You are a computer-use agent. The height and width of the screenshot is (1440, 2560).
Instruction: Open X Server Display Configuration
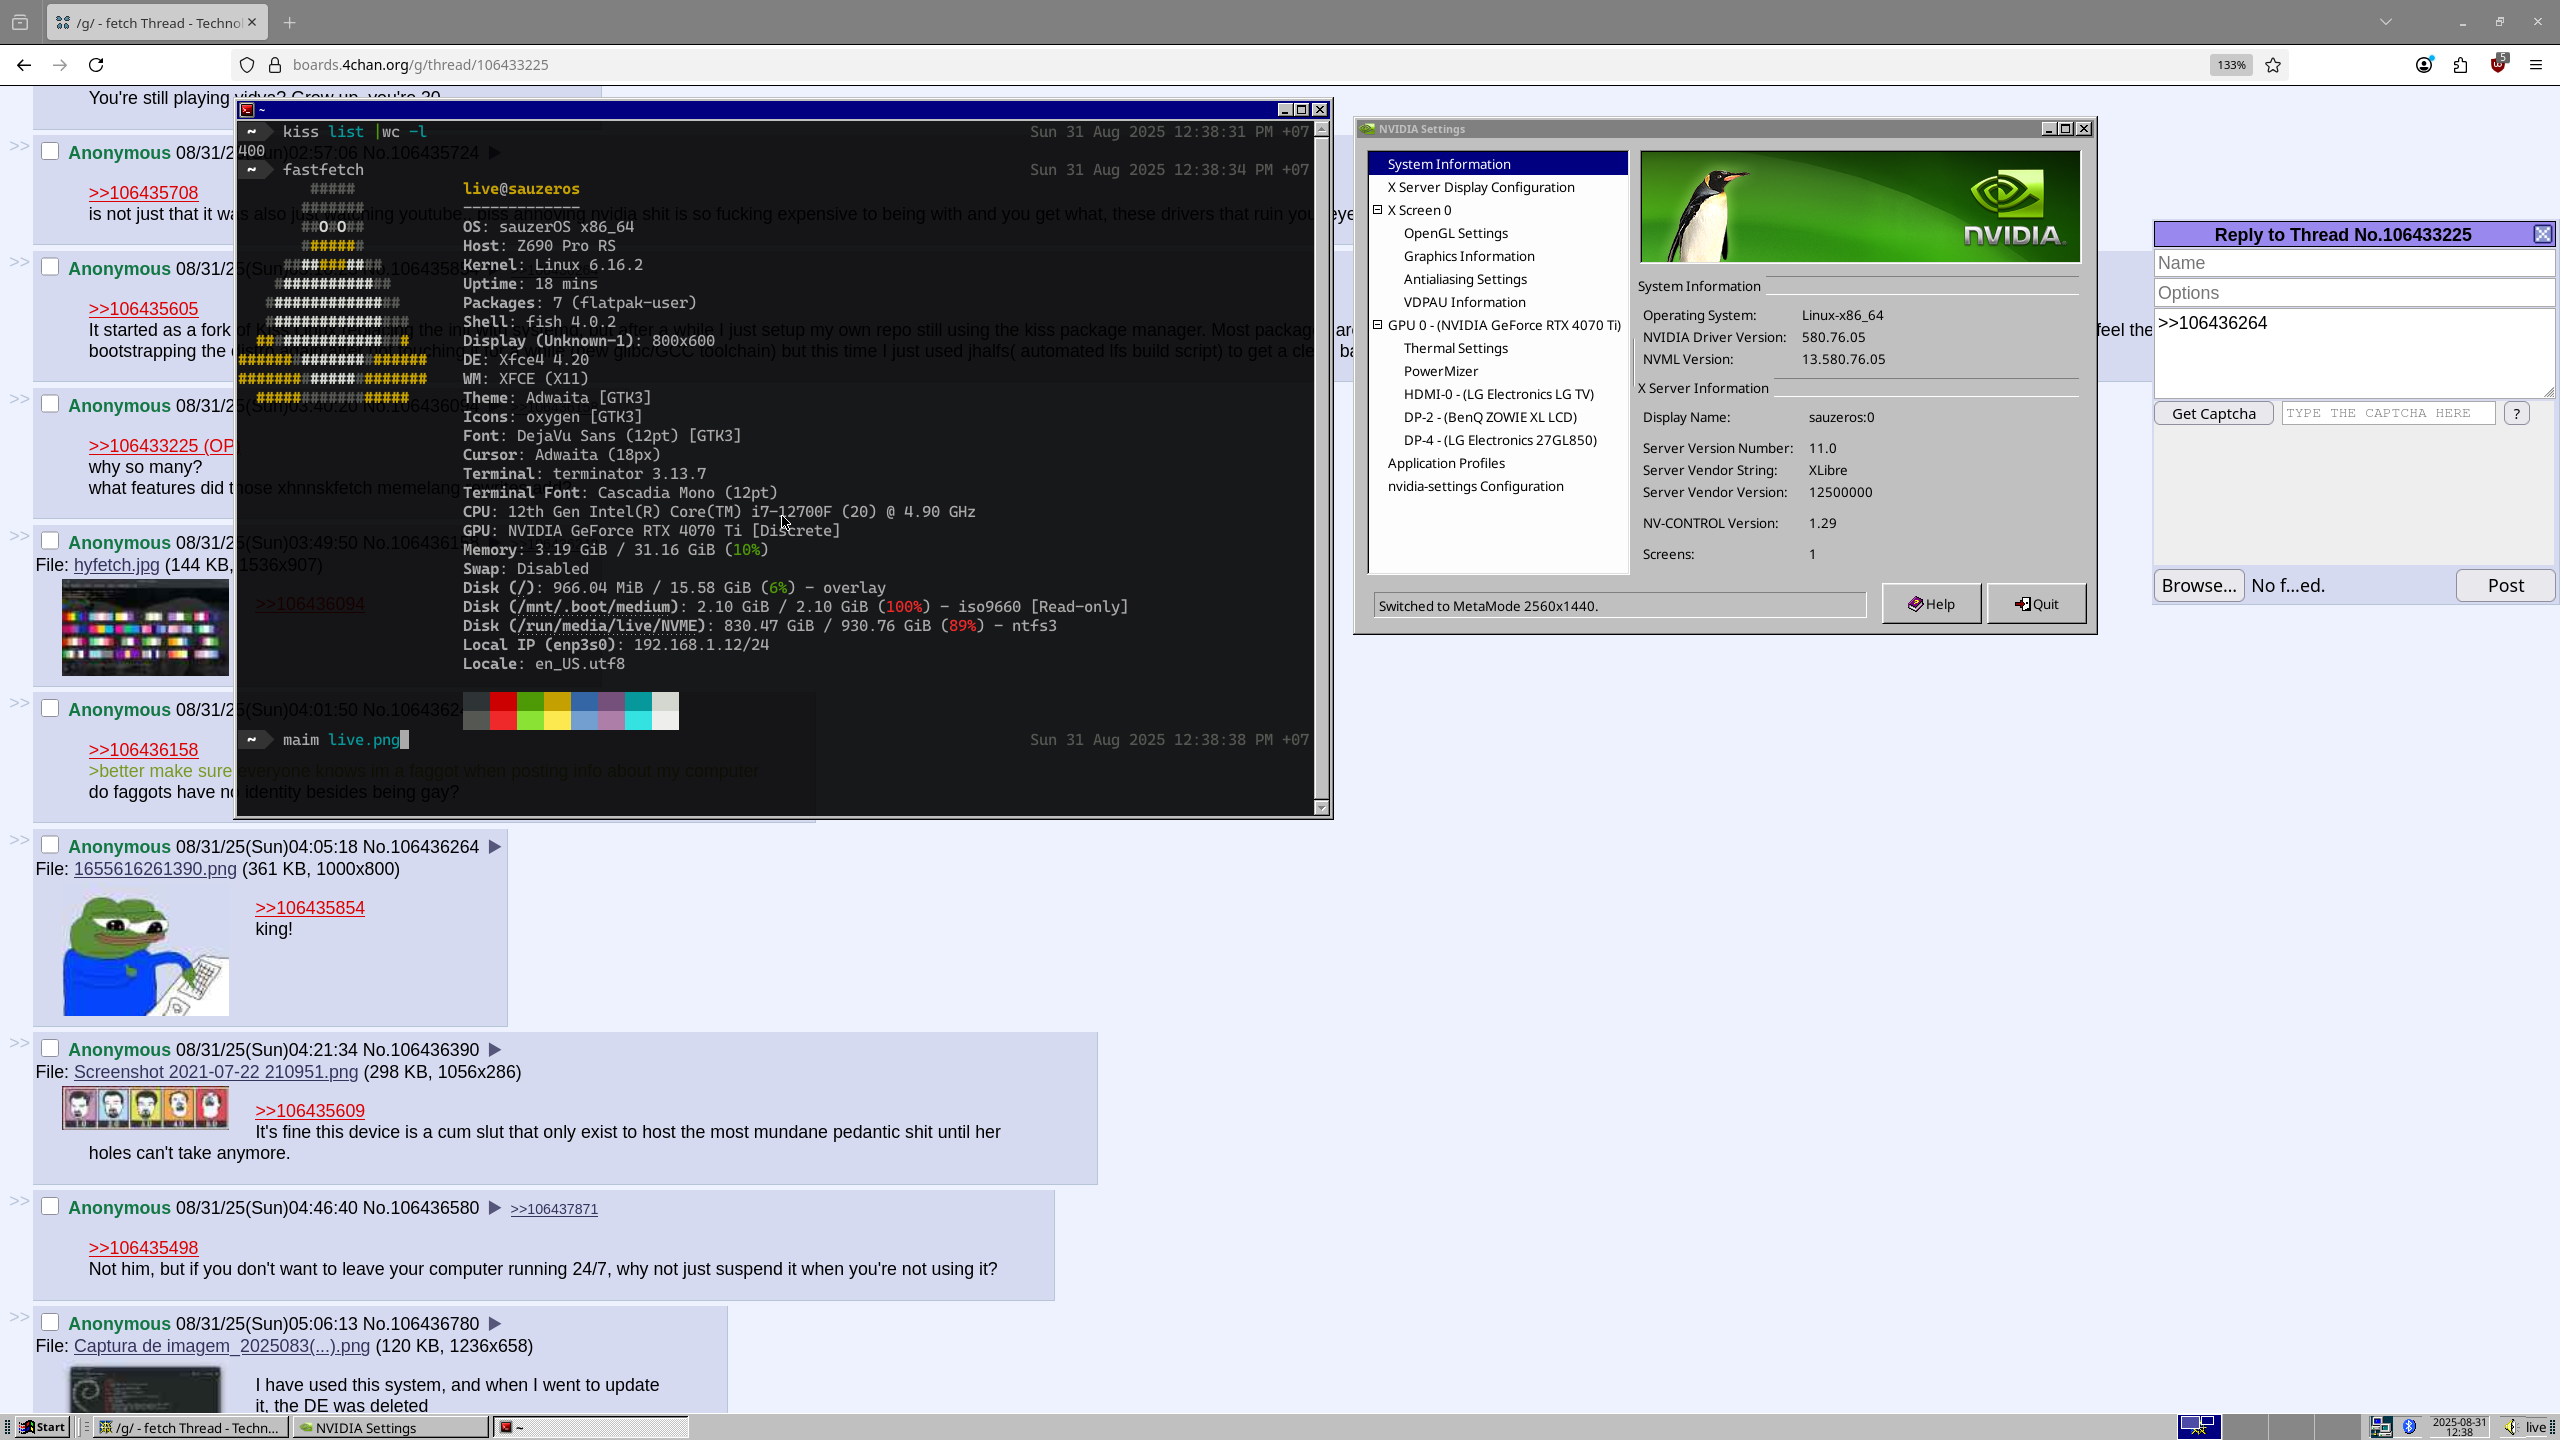pos(1481,187)
